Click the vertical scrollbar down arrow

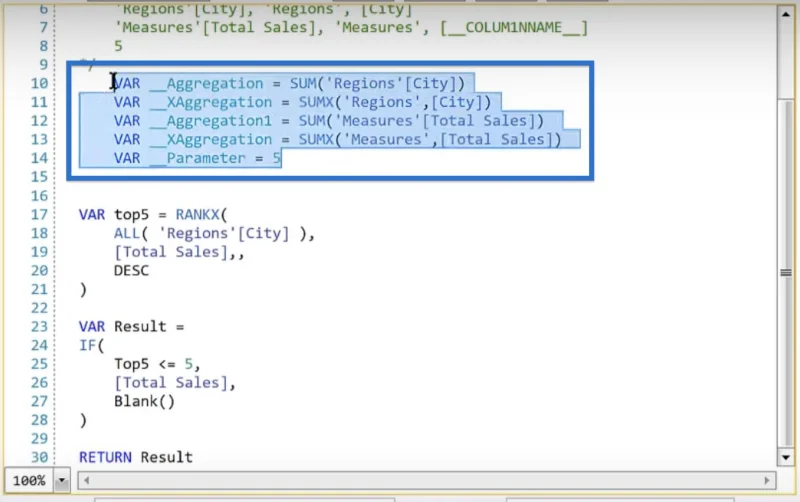[x=786, y=457]
